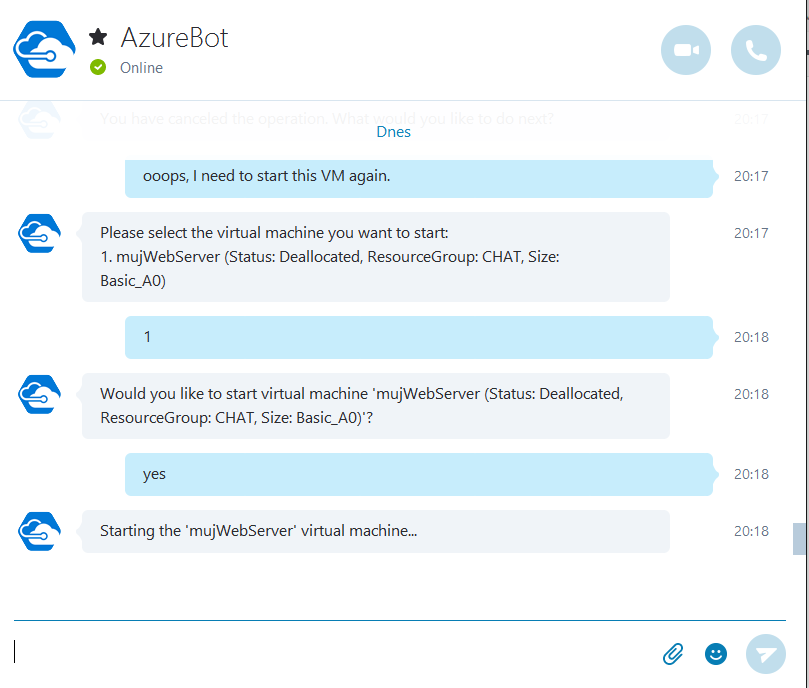Click the AzureBot contact name in the header

pyautogui.click(x=174, y=38)
